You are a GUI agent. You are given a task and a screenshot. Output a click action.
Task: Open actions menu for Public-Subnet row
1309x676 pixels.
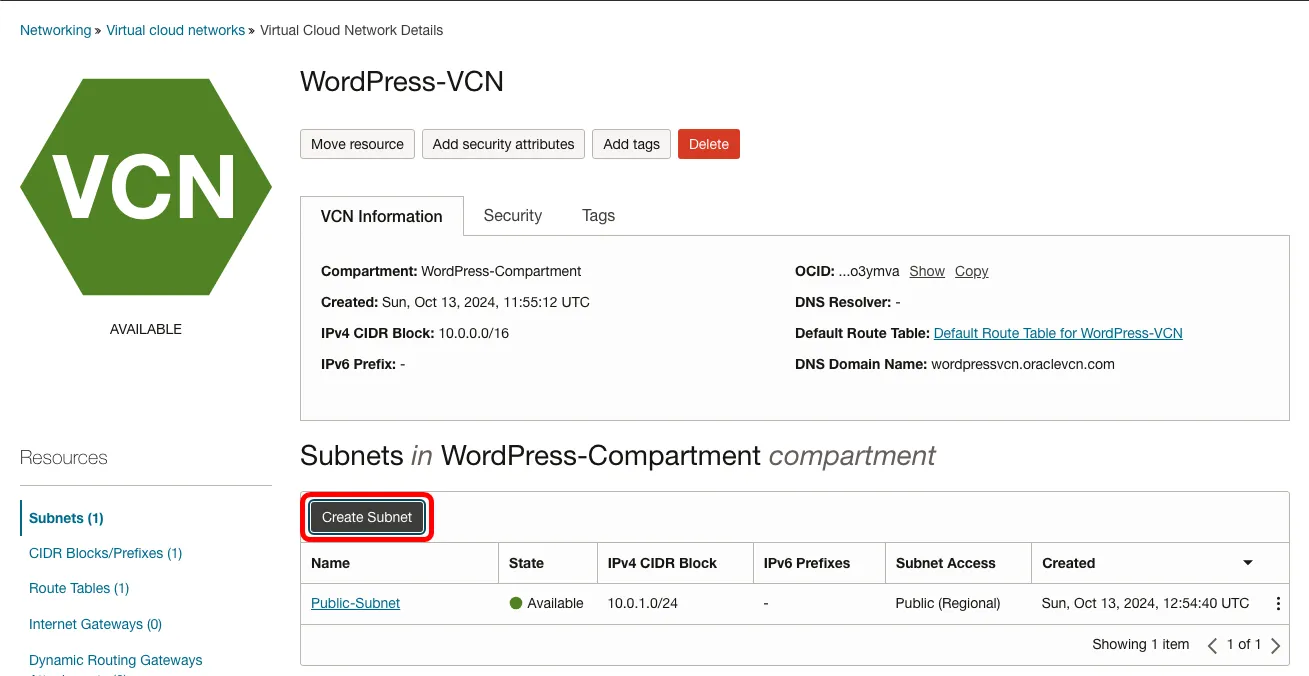1278,604
